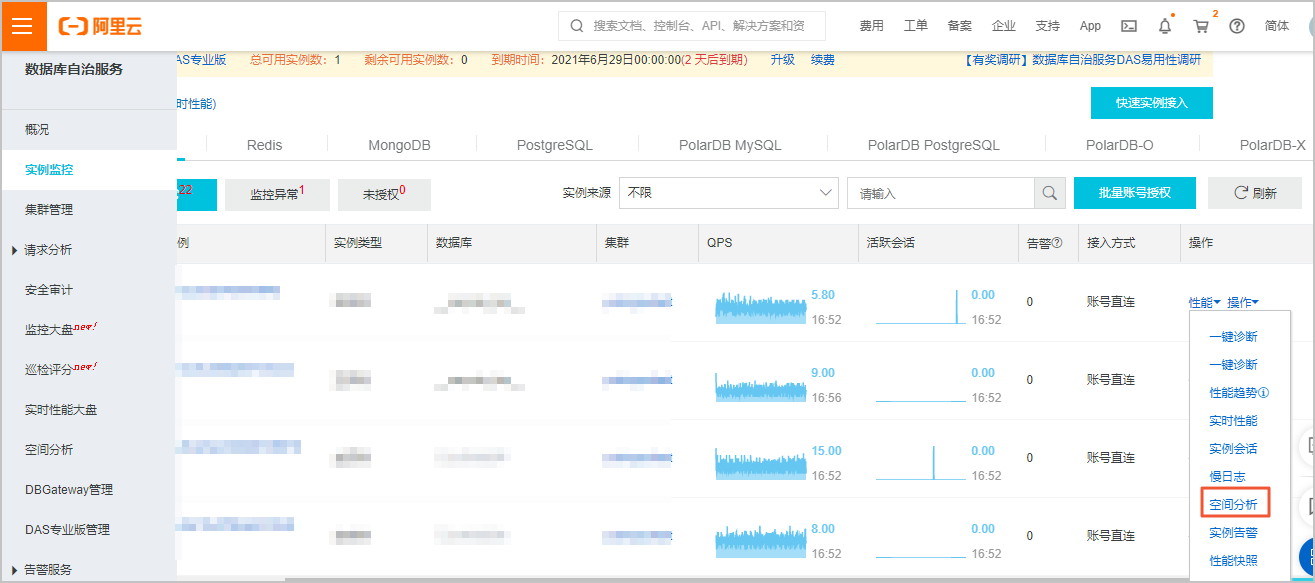1315x583 pixels.
Task: Select 空间分析 in the dropdown menu
Action: tap(1233, 504)
